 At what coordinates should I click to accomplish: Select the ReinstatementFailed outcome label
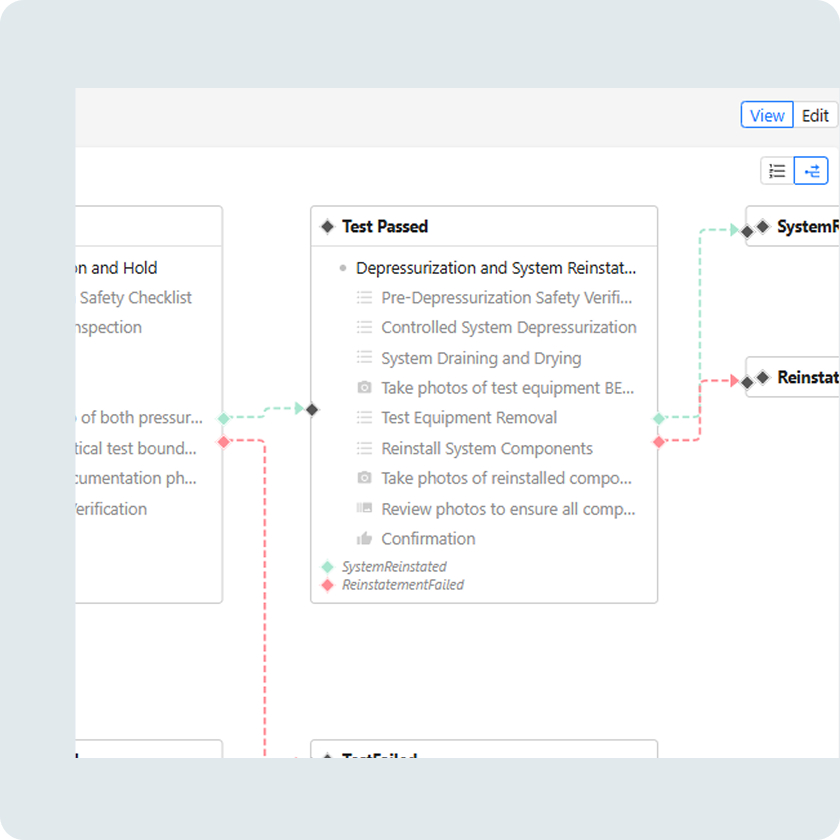[x=403, y=585]
